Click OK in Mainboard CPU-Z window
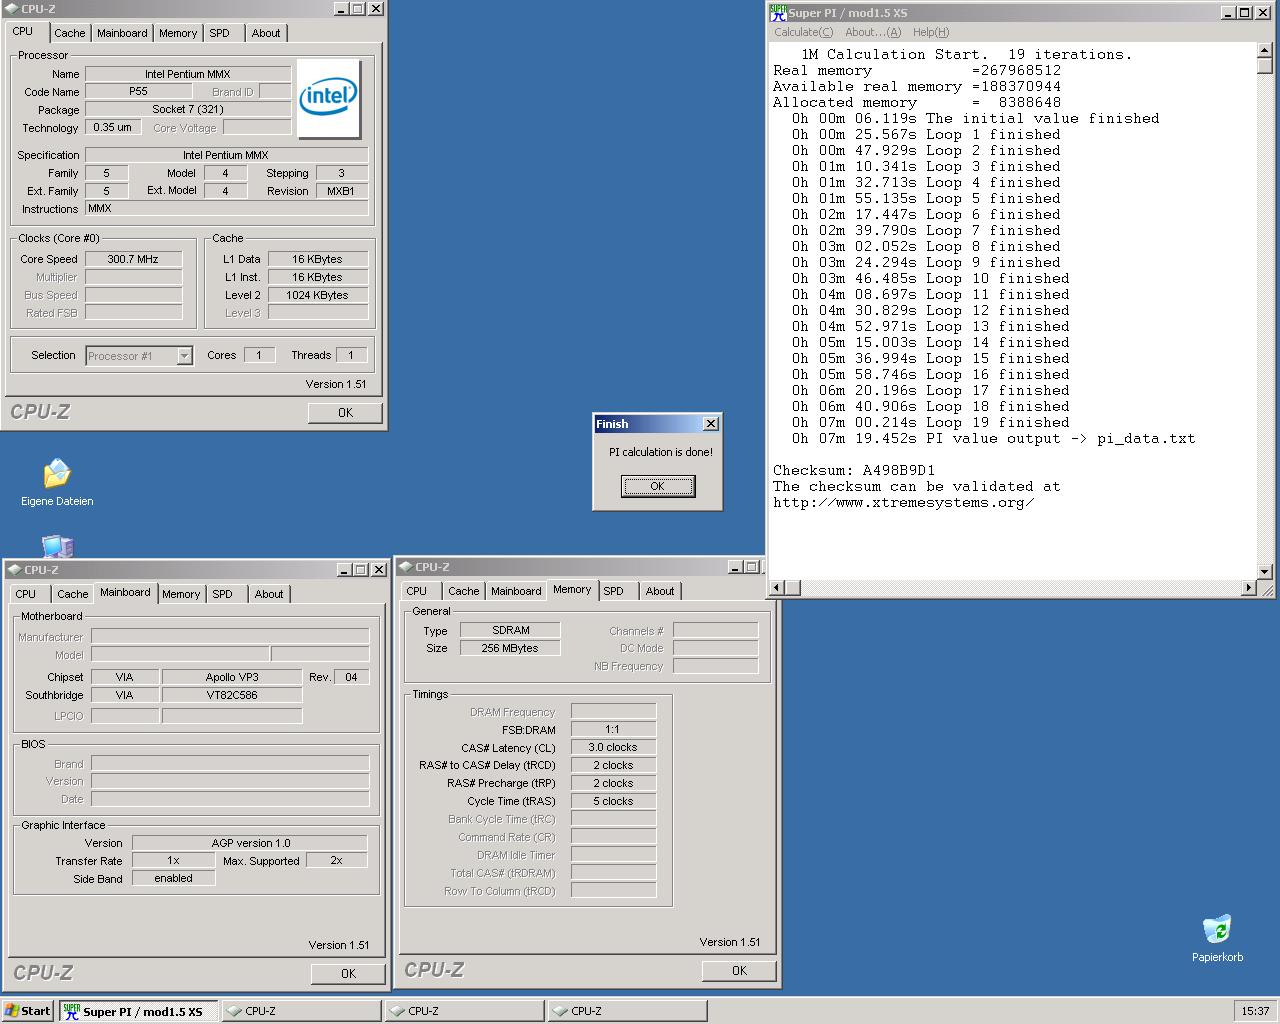This screenshot has height=1024, width=1280. pyautogui.click(x=348, y=973)
